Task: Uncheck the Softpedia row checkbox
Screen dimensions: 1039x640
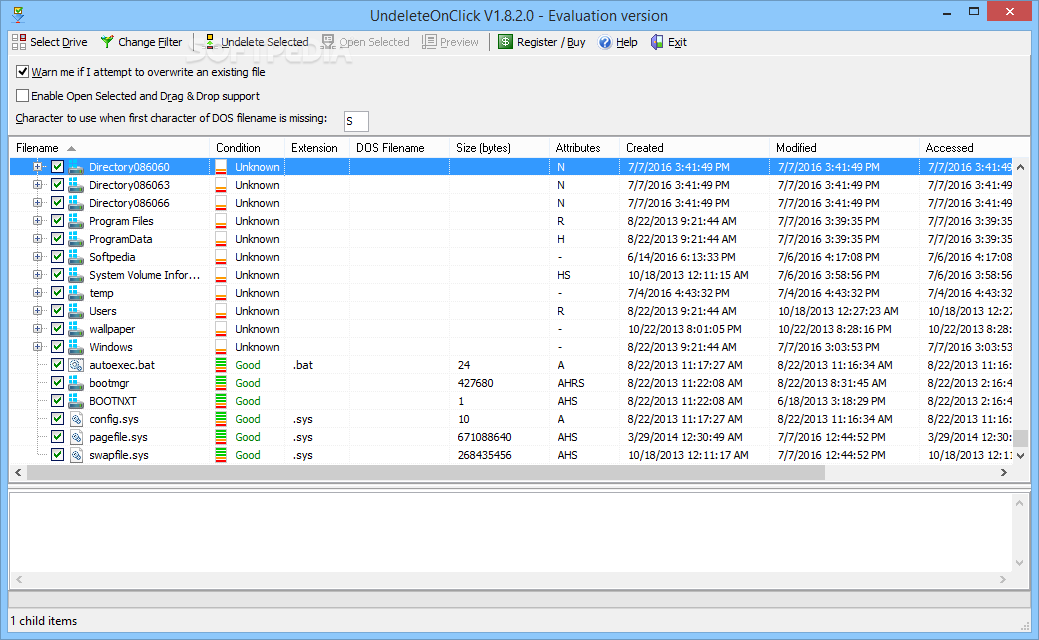Action: pyautogui.click(x=58, y=256)
